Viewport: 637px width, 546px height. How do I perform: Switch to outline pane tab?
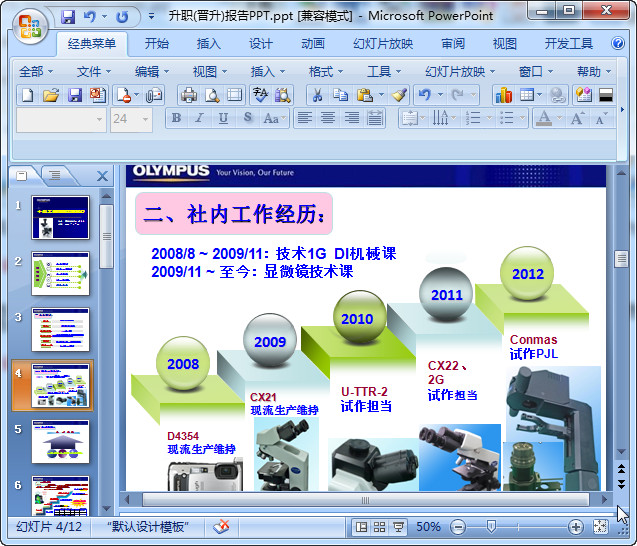click(54, 175)
